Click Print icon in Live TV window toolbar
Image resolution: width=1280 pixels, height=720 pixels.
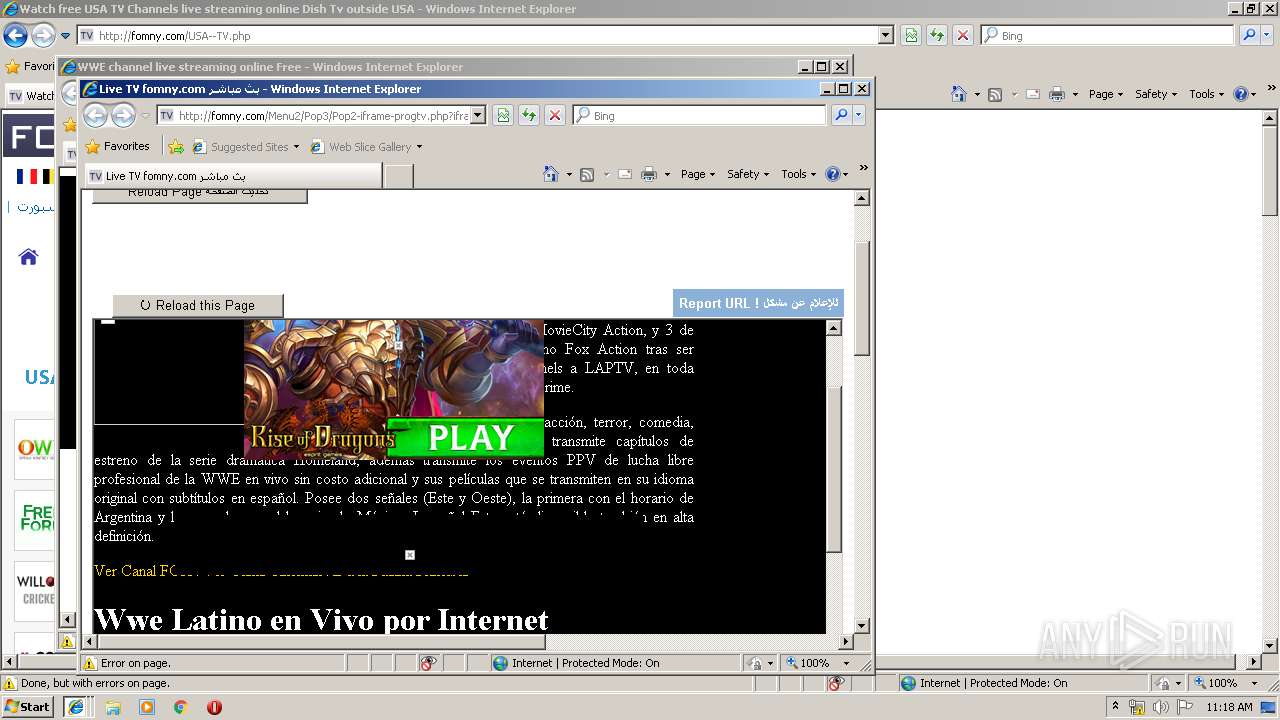coord(649,174)
